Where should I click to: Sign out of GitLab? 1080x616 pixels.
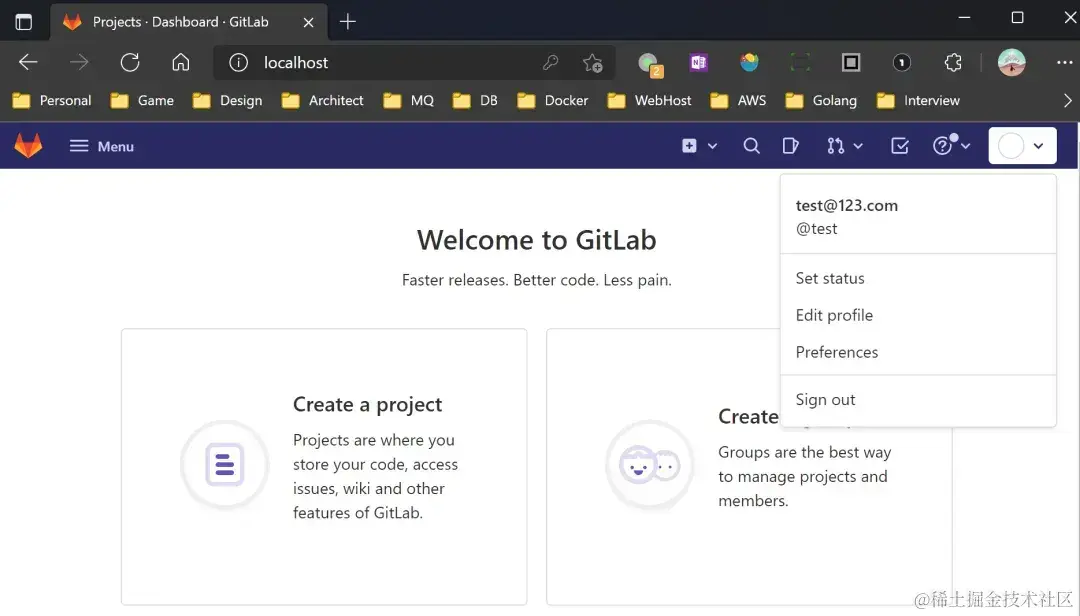[825, 399]
